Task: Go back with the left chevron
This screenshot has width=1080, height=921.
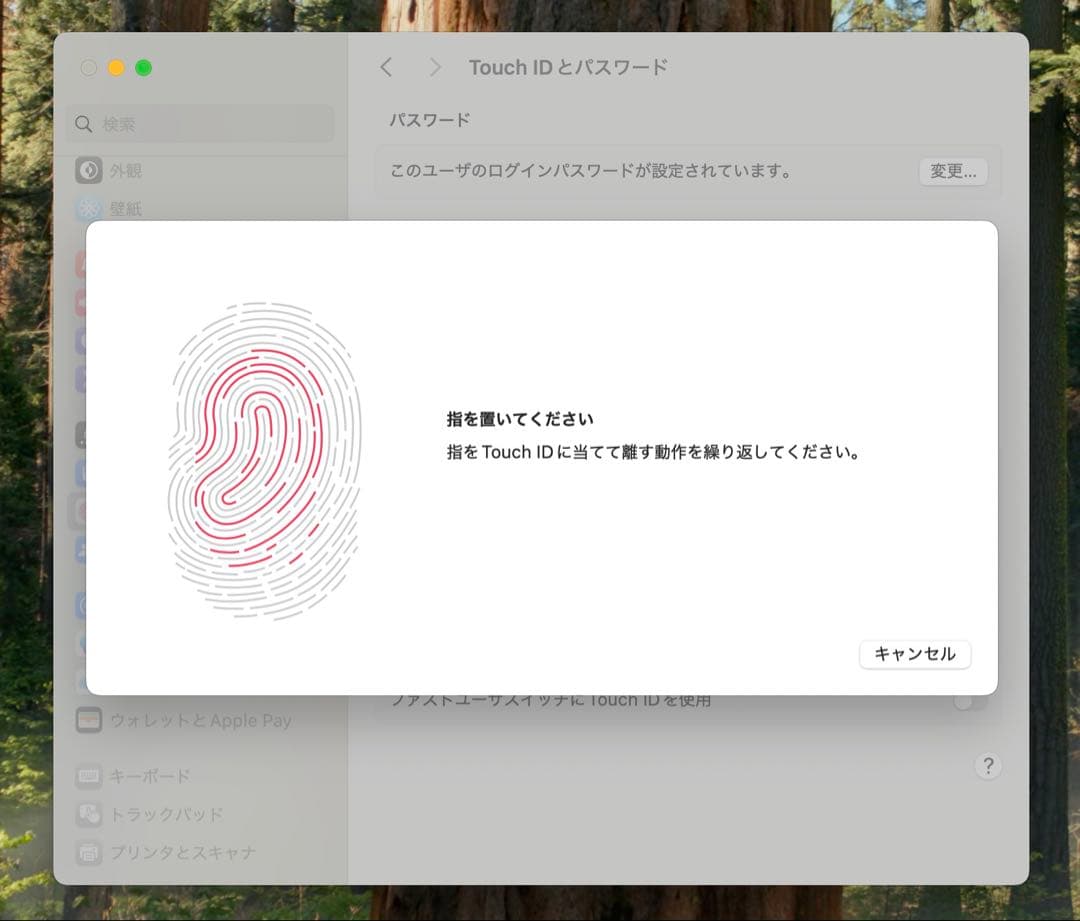Action: (387, 67)
